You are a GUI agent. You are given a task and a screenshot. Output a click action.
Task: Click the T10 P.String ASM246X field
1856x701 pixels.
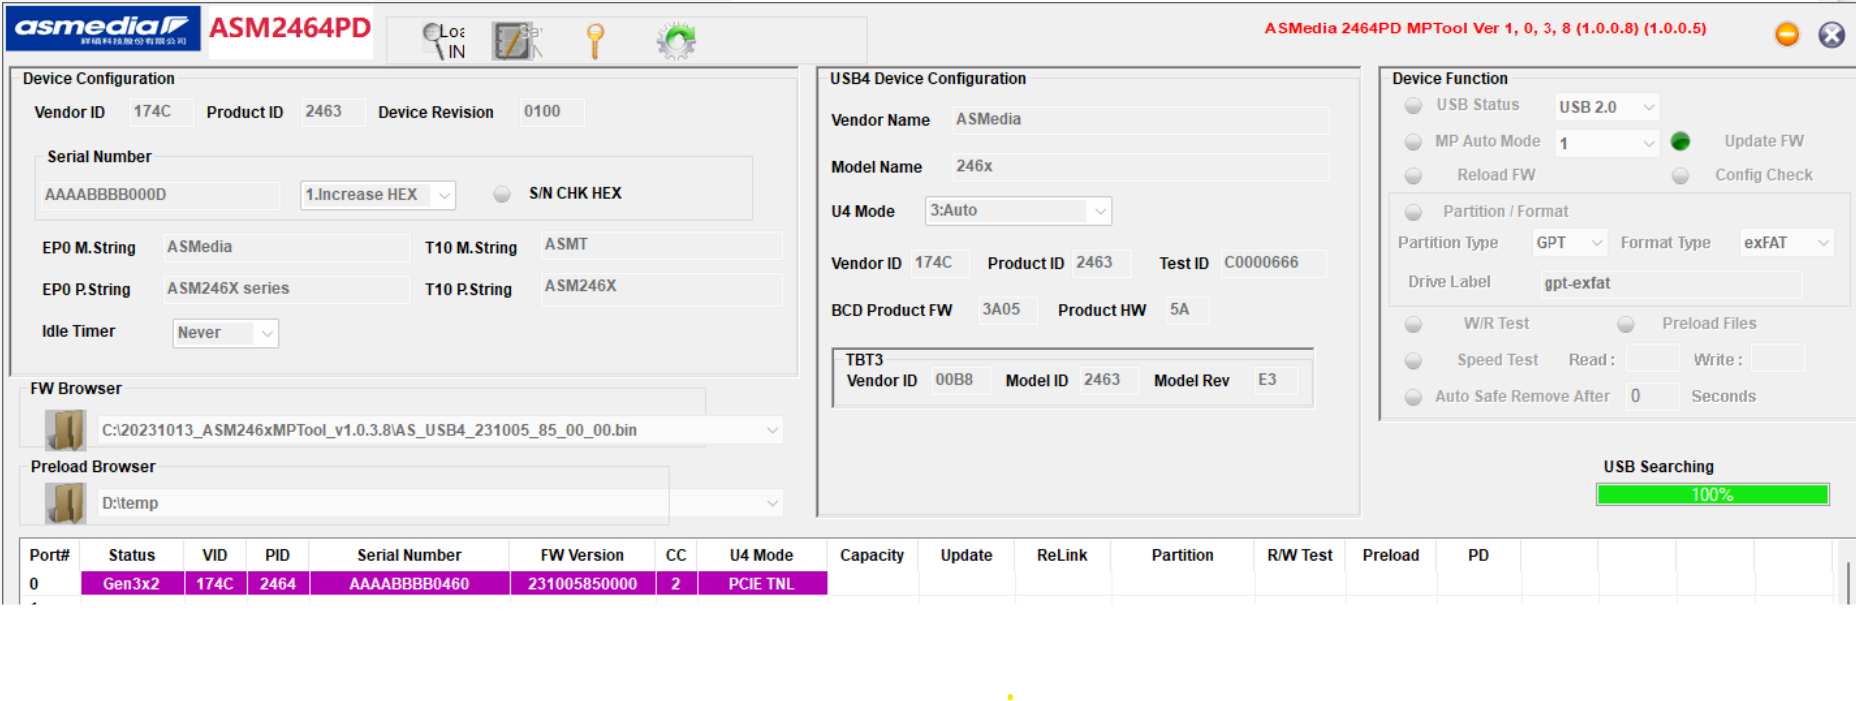[661, 287]
